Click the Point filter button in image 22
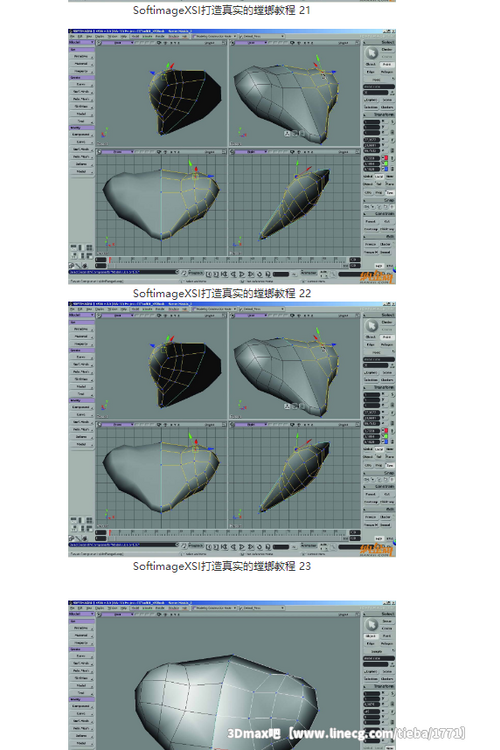Viewport: 500px width, 750px height. (x=387, y=64)
